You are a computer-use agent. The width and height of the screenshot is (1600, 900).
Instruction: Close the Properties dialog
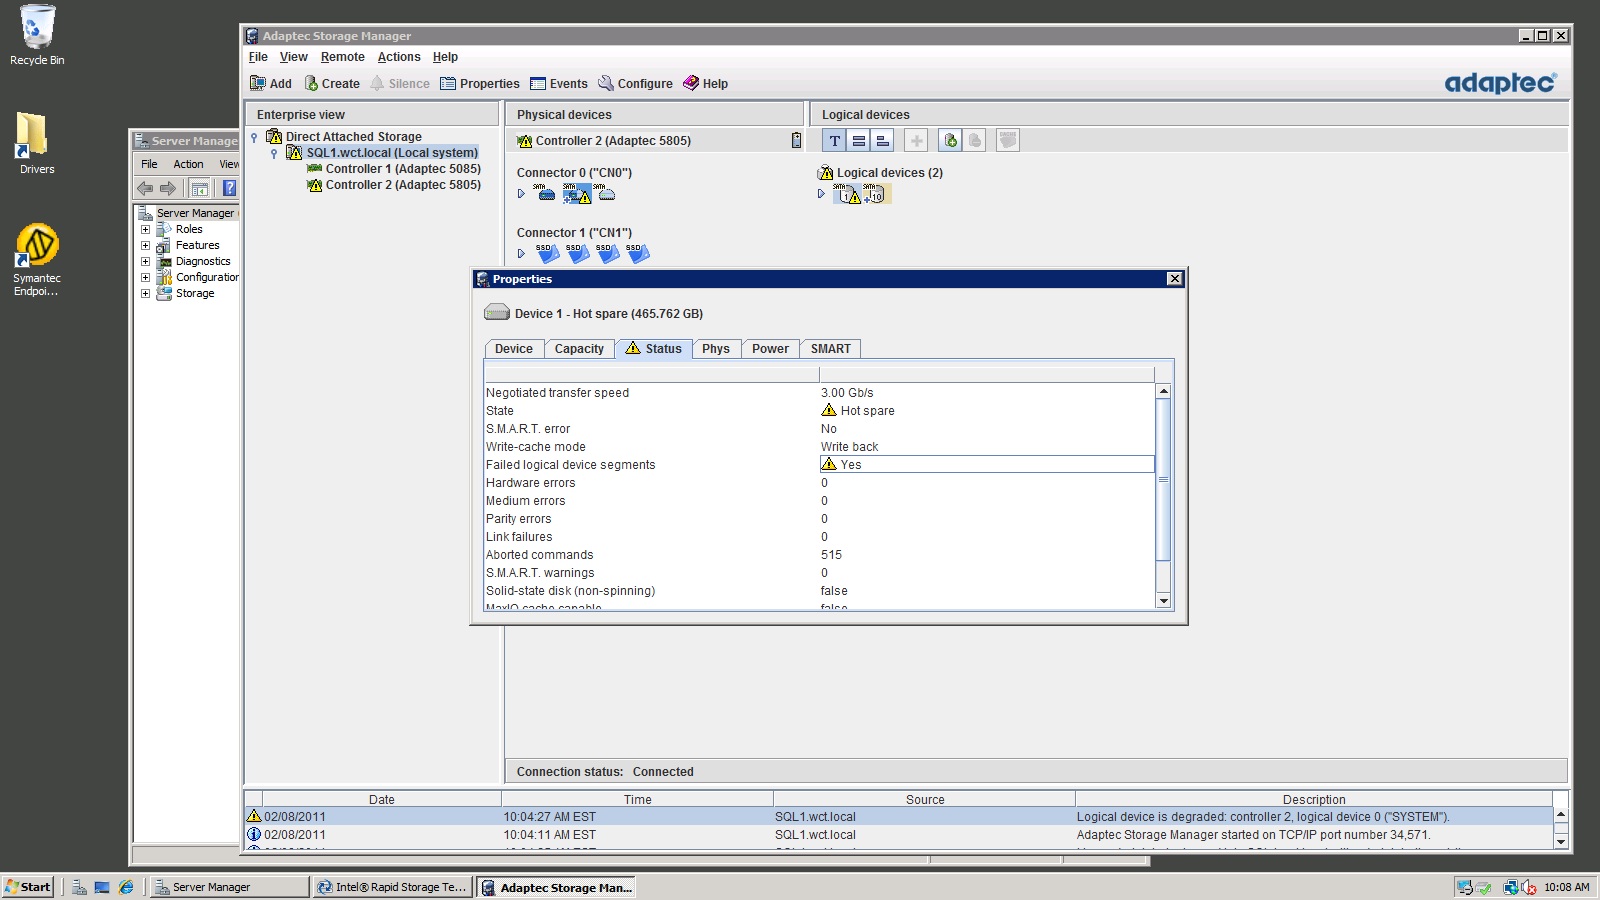(1175, 279)
